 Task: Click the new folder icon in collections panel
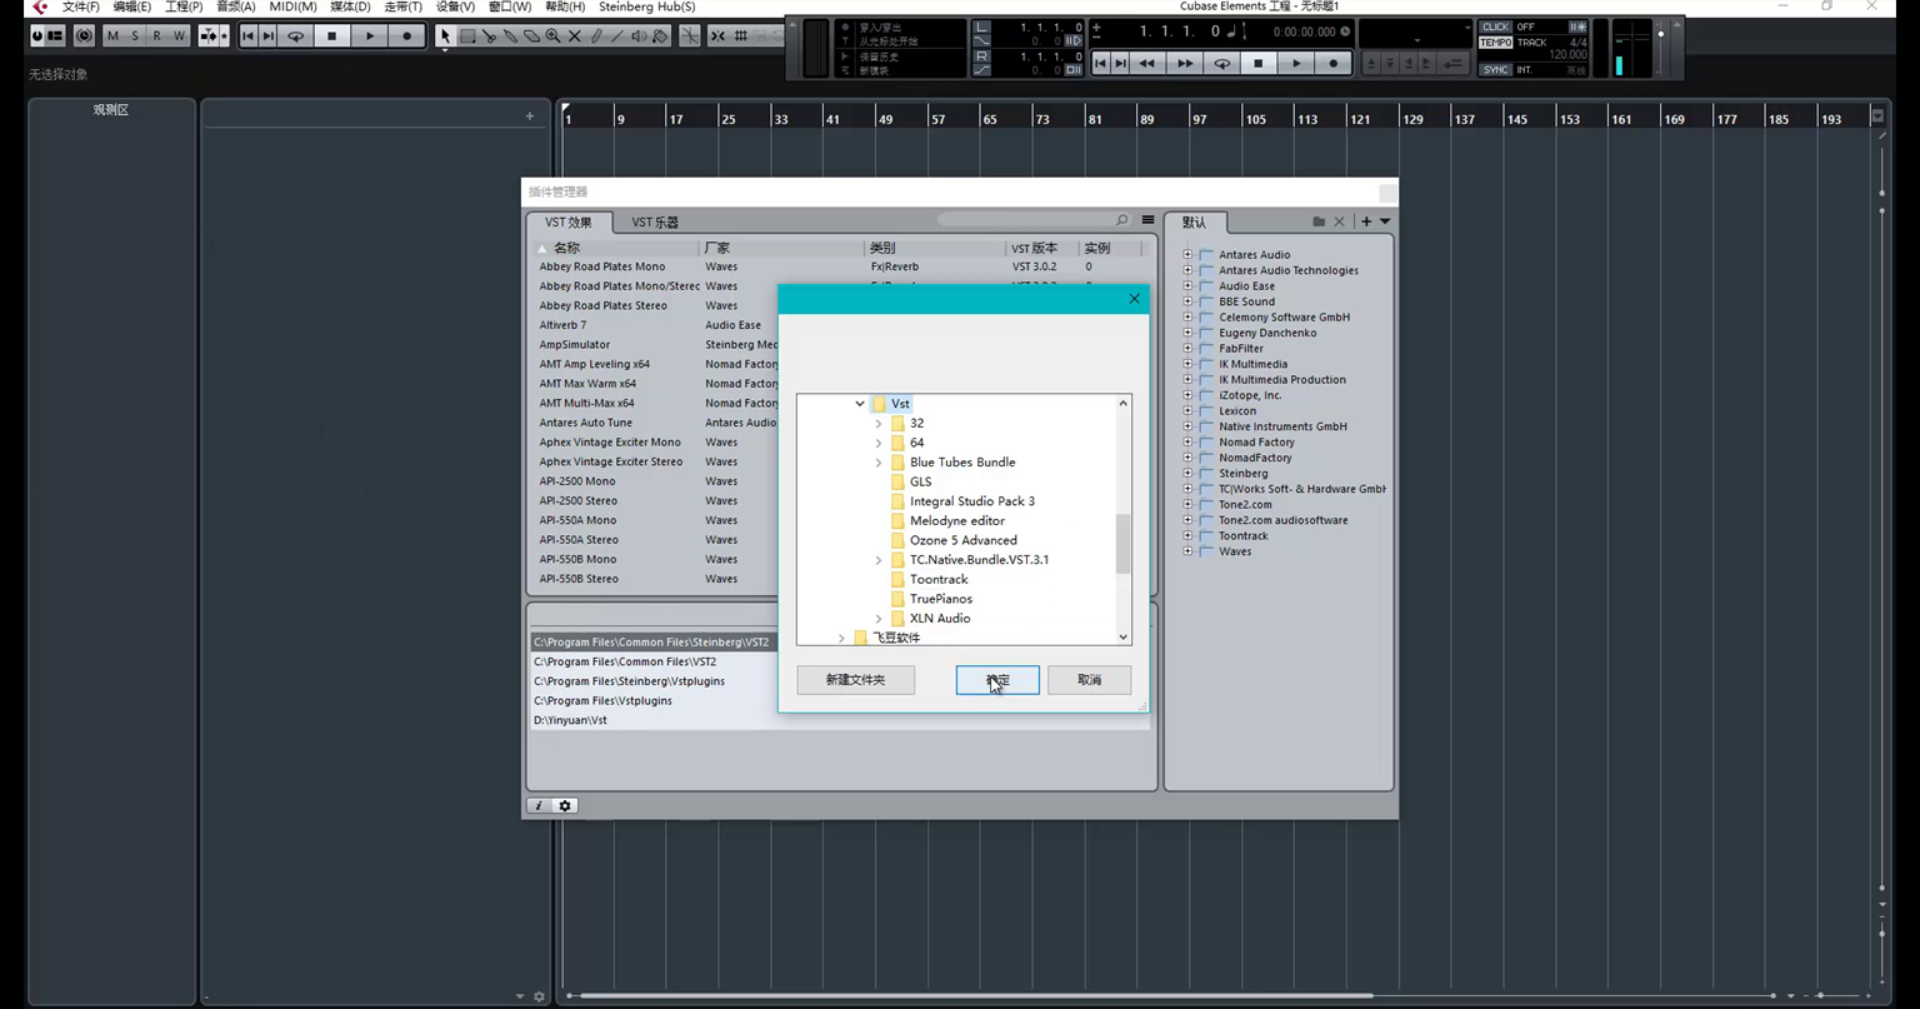pos(1319,221)
